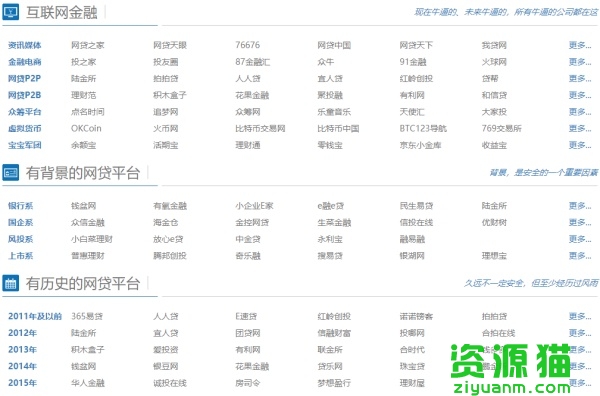This screenshot has width=600, height=396.
Task: Show more links for 风投系 row
Action: (580, 239)
